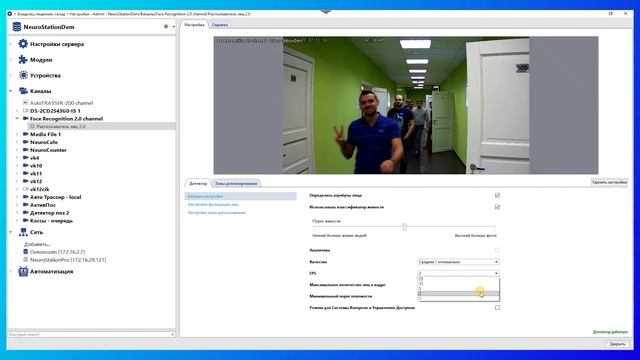
Task: Expand the DS-2CD2543G0-IS 1 channel node
Action: [x=18, y=111]
